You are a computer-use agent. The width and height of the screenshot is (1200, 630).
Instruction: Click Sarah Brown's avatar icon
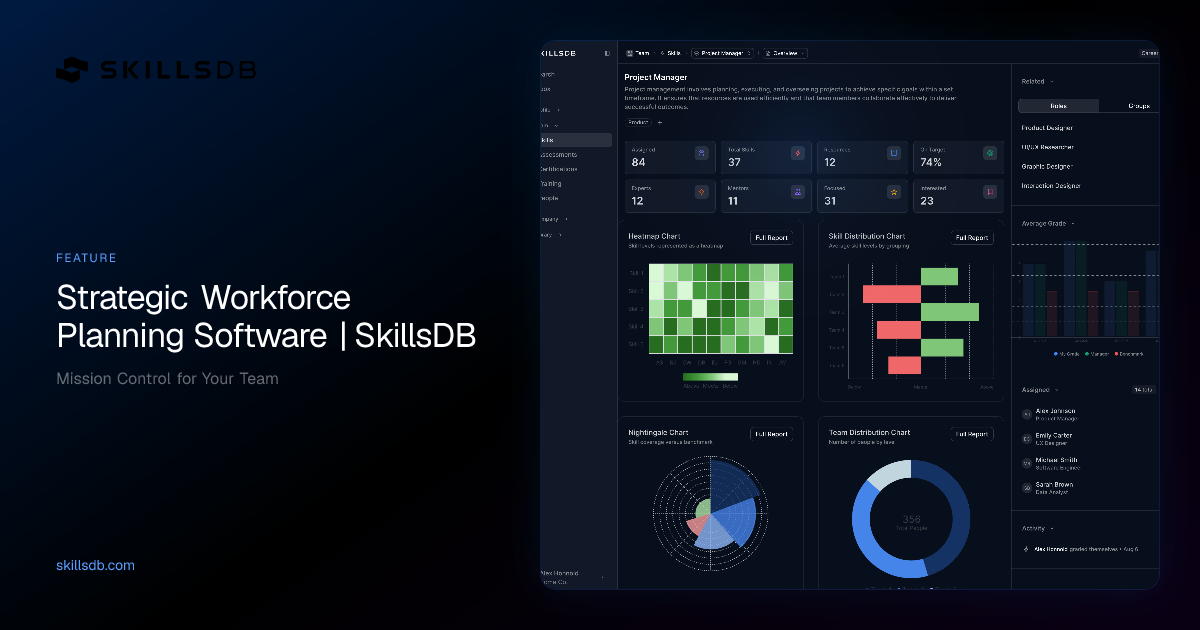click(1027, 488)
